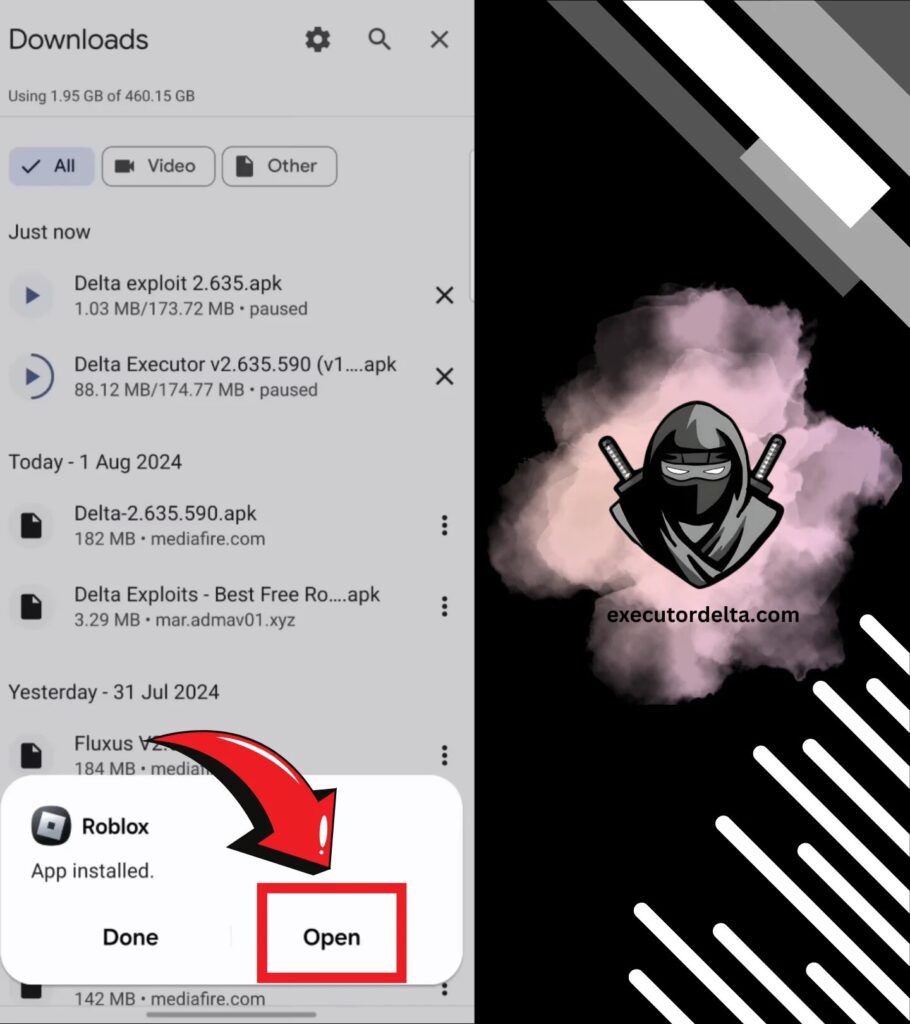This screenshot has height=1024, width=910.
Task: Select the All filter chip
Action: 52,166
